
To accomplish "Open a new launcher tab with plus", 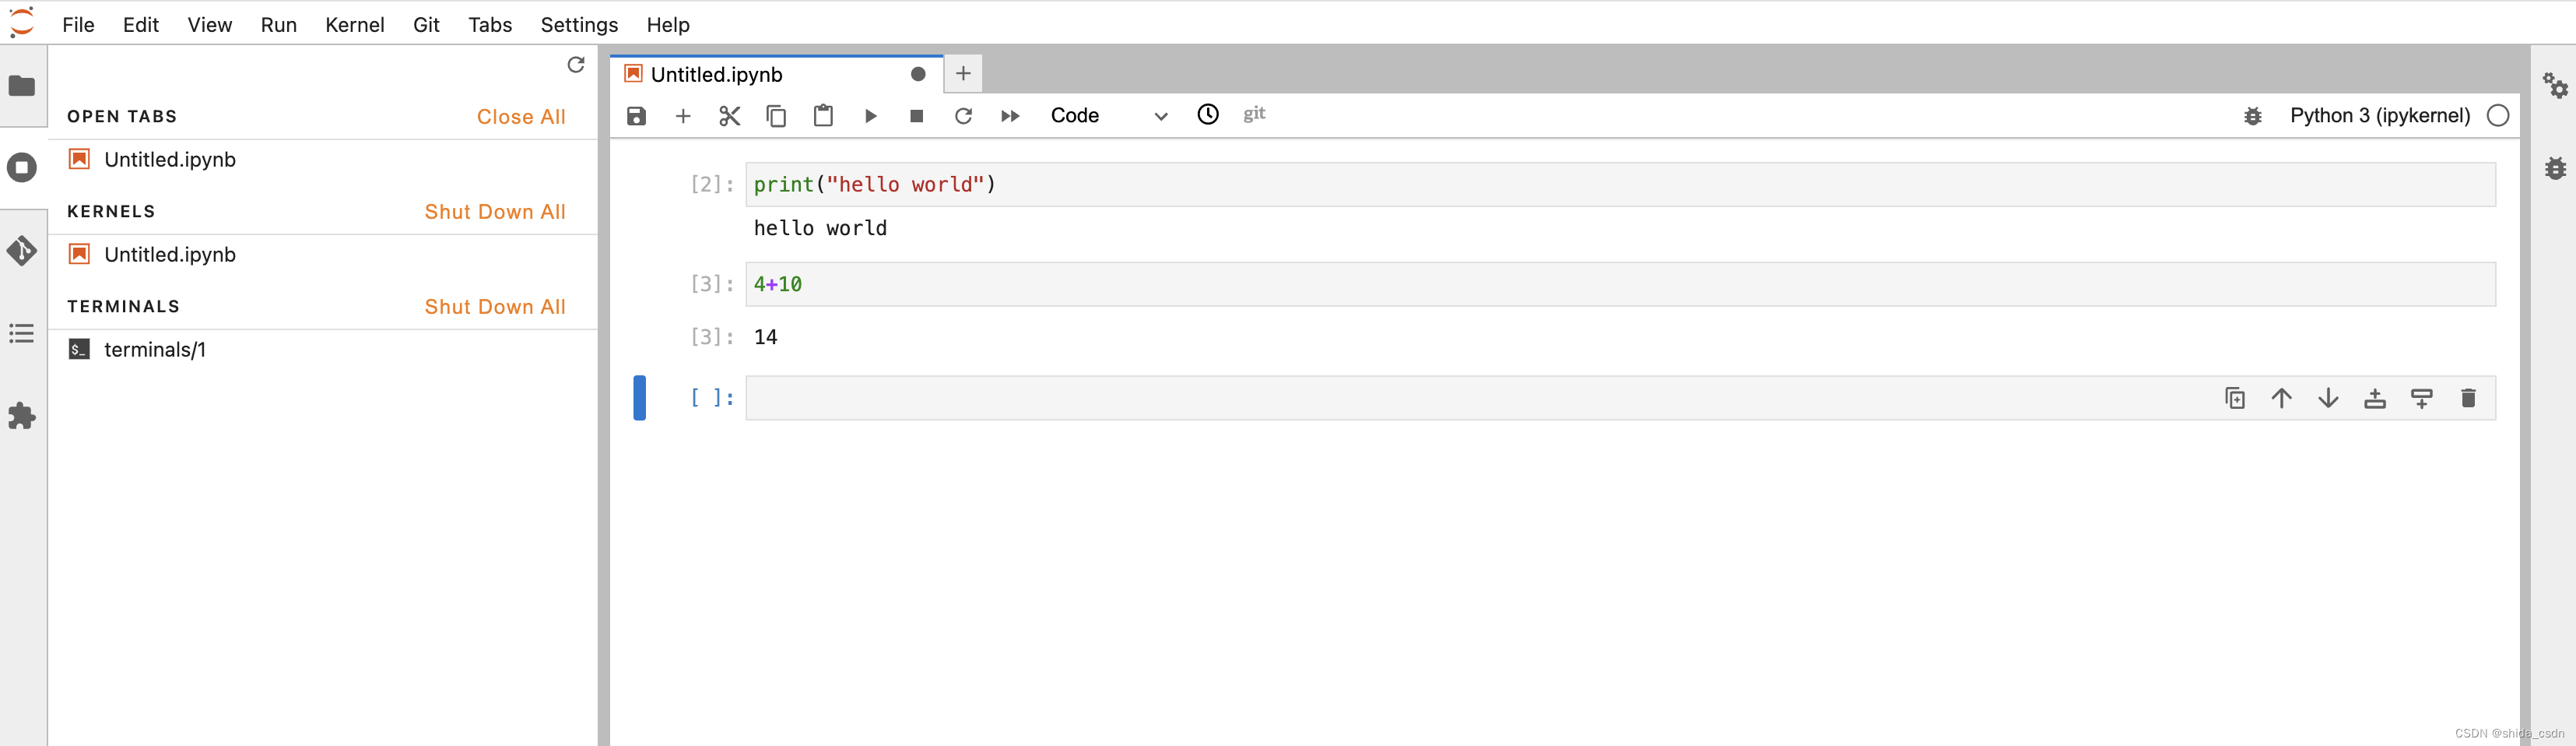I will tap(963, 74).
